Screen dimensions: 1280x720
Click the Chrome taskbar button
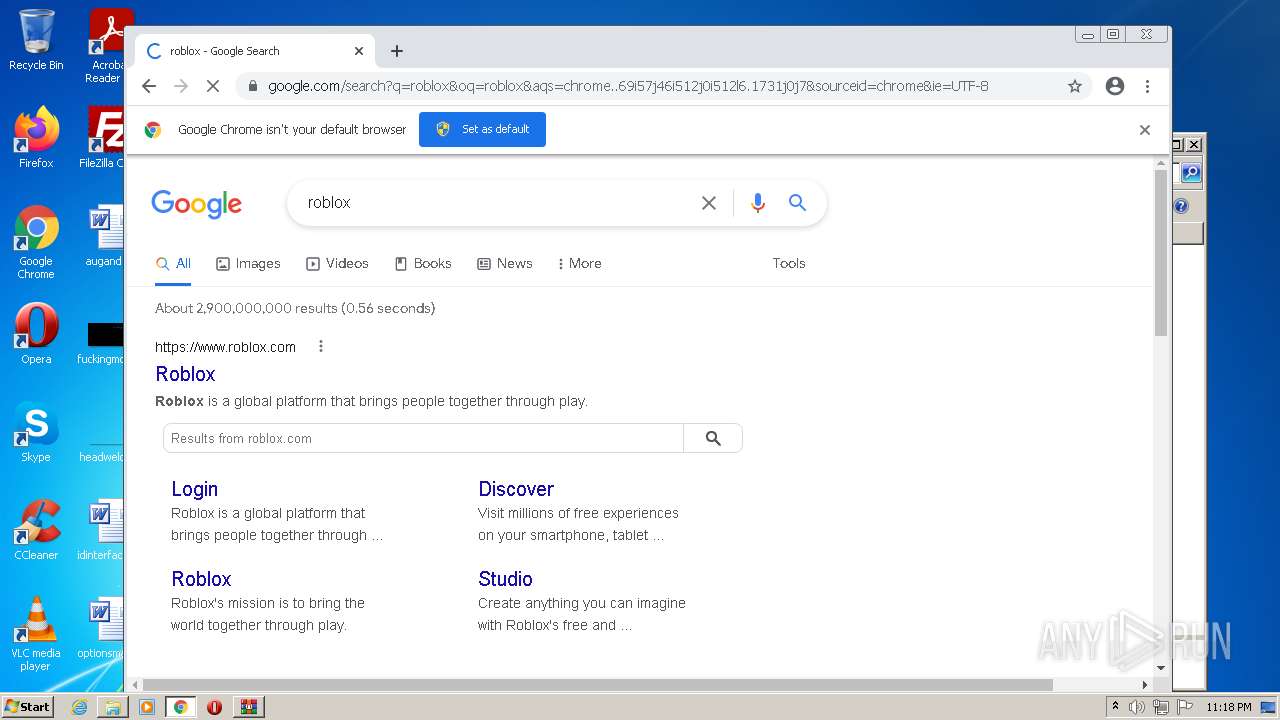180,707
